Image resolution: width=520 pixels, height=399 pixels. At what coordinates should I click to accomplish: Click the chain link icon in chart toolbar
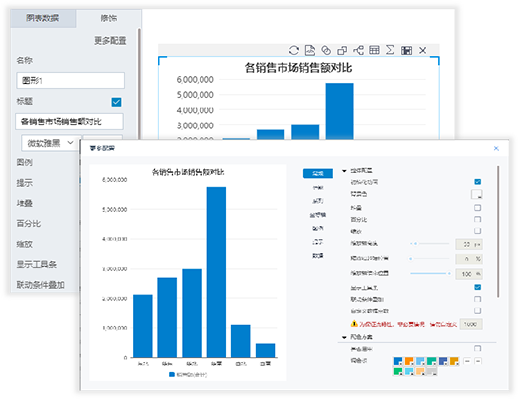326,50
